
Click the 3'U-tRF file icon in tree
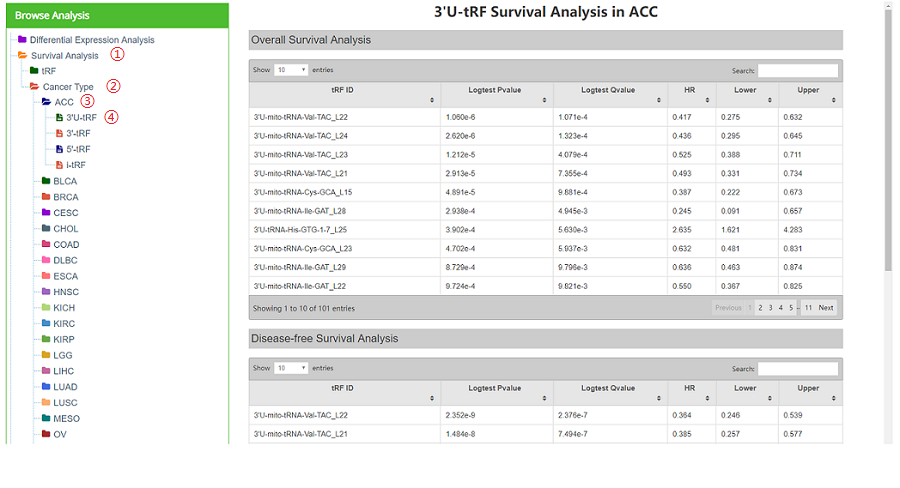coord(58,118)
